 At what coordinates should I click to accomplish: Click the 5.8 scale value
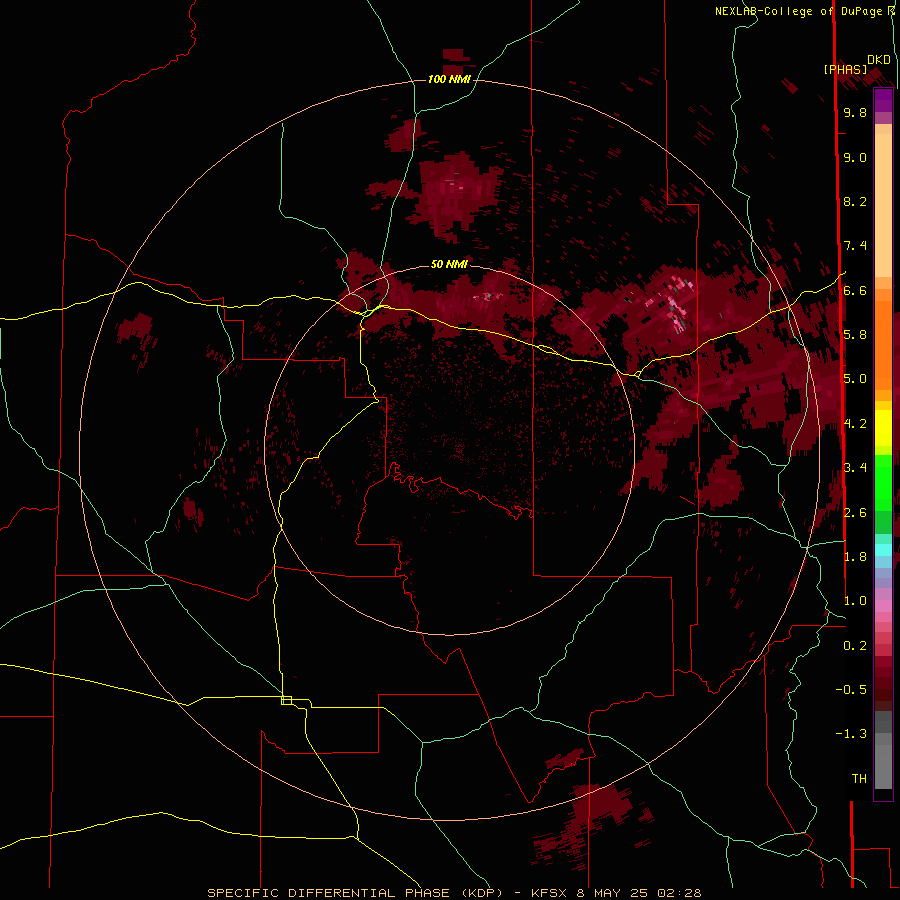pos(855,335)
